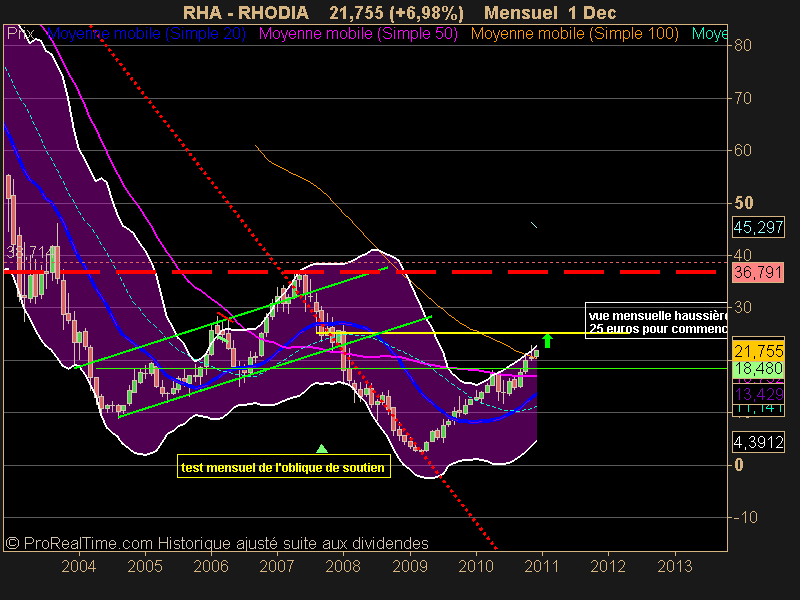800x600 pixels.
Task: Click the 2005 year label on the time axis
Action: 145,566
